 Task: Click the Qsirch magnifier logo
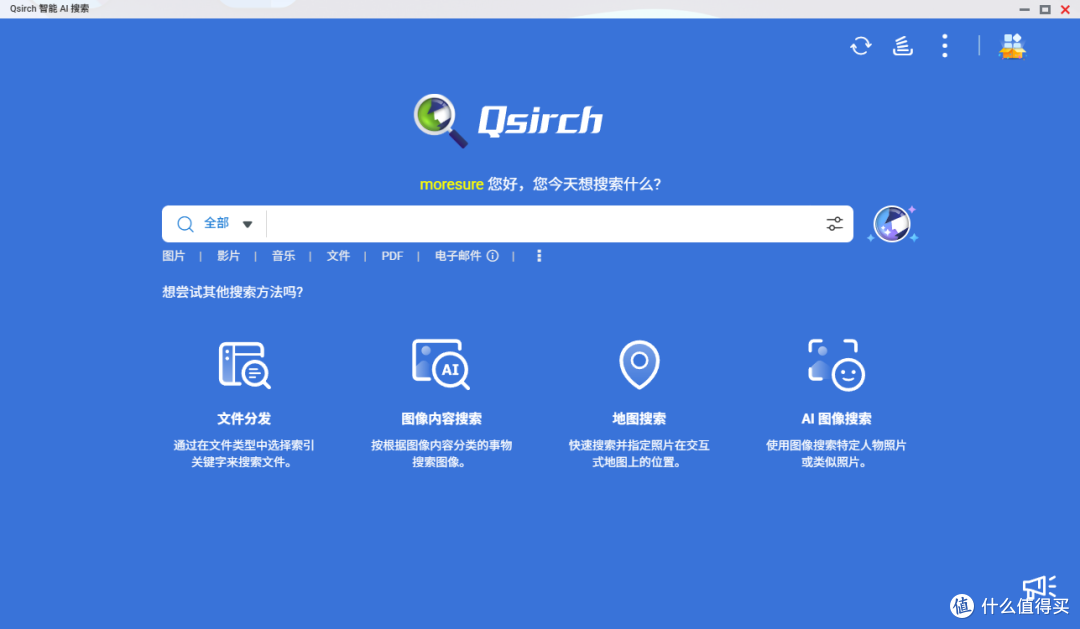440,121
